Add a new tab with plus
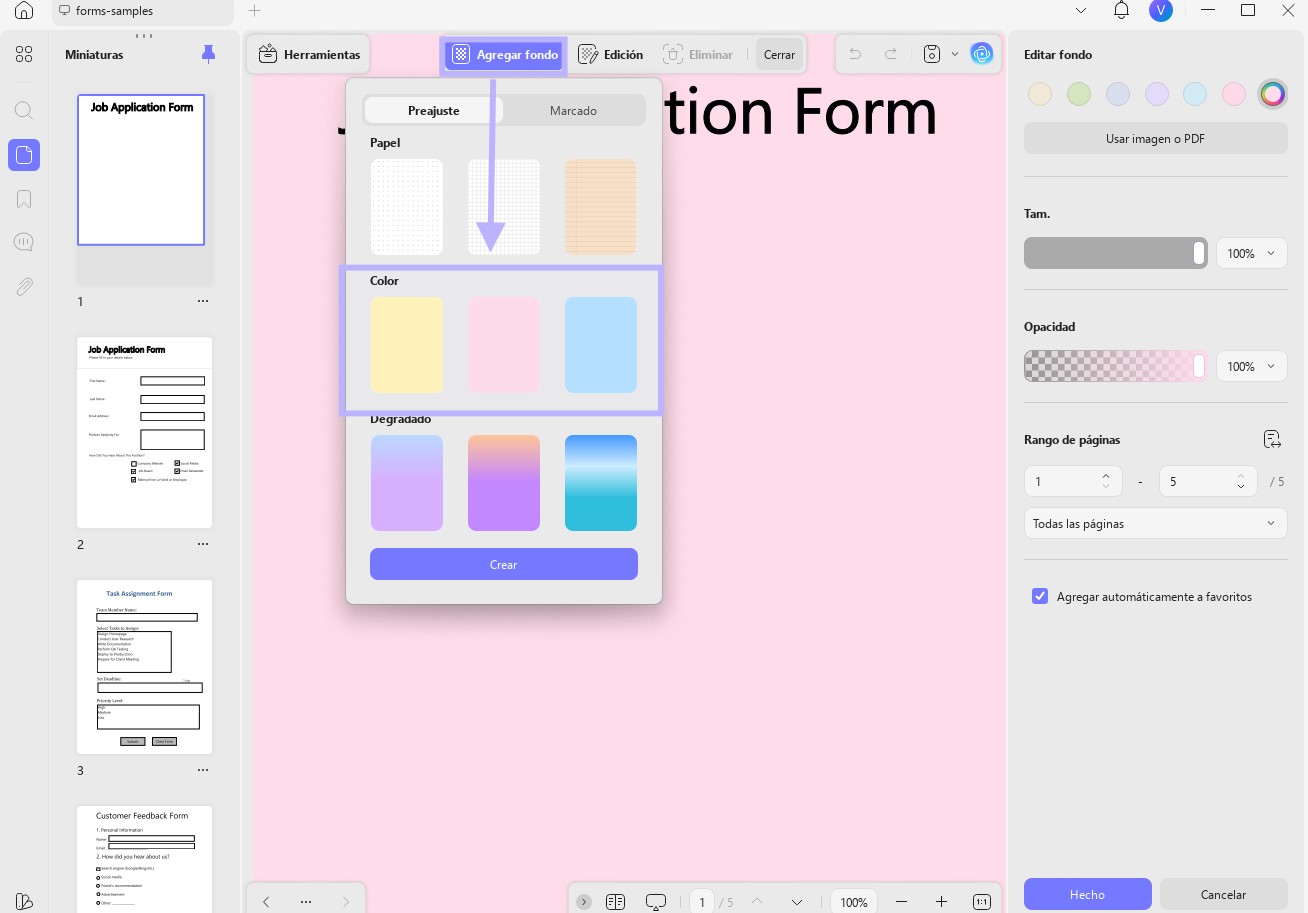The width and height of the screenshot is (1308, 913). point(254,11)
